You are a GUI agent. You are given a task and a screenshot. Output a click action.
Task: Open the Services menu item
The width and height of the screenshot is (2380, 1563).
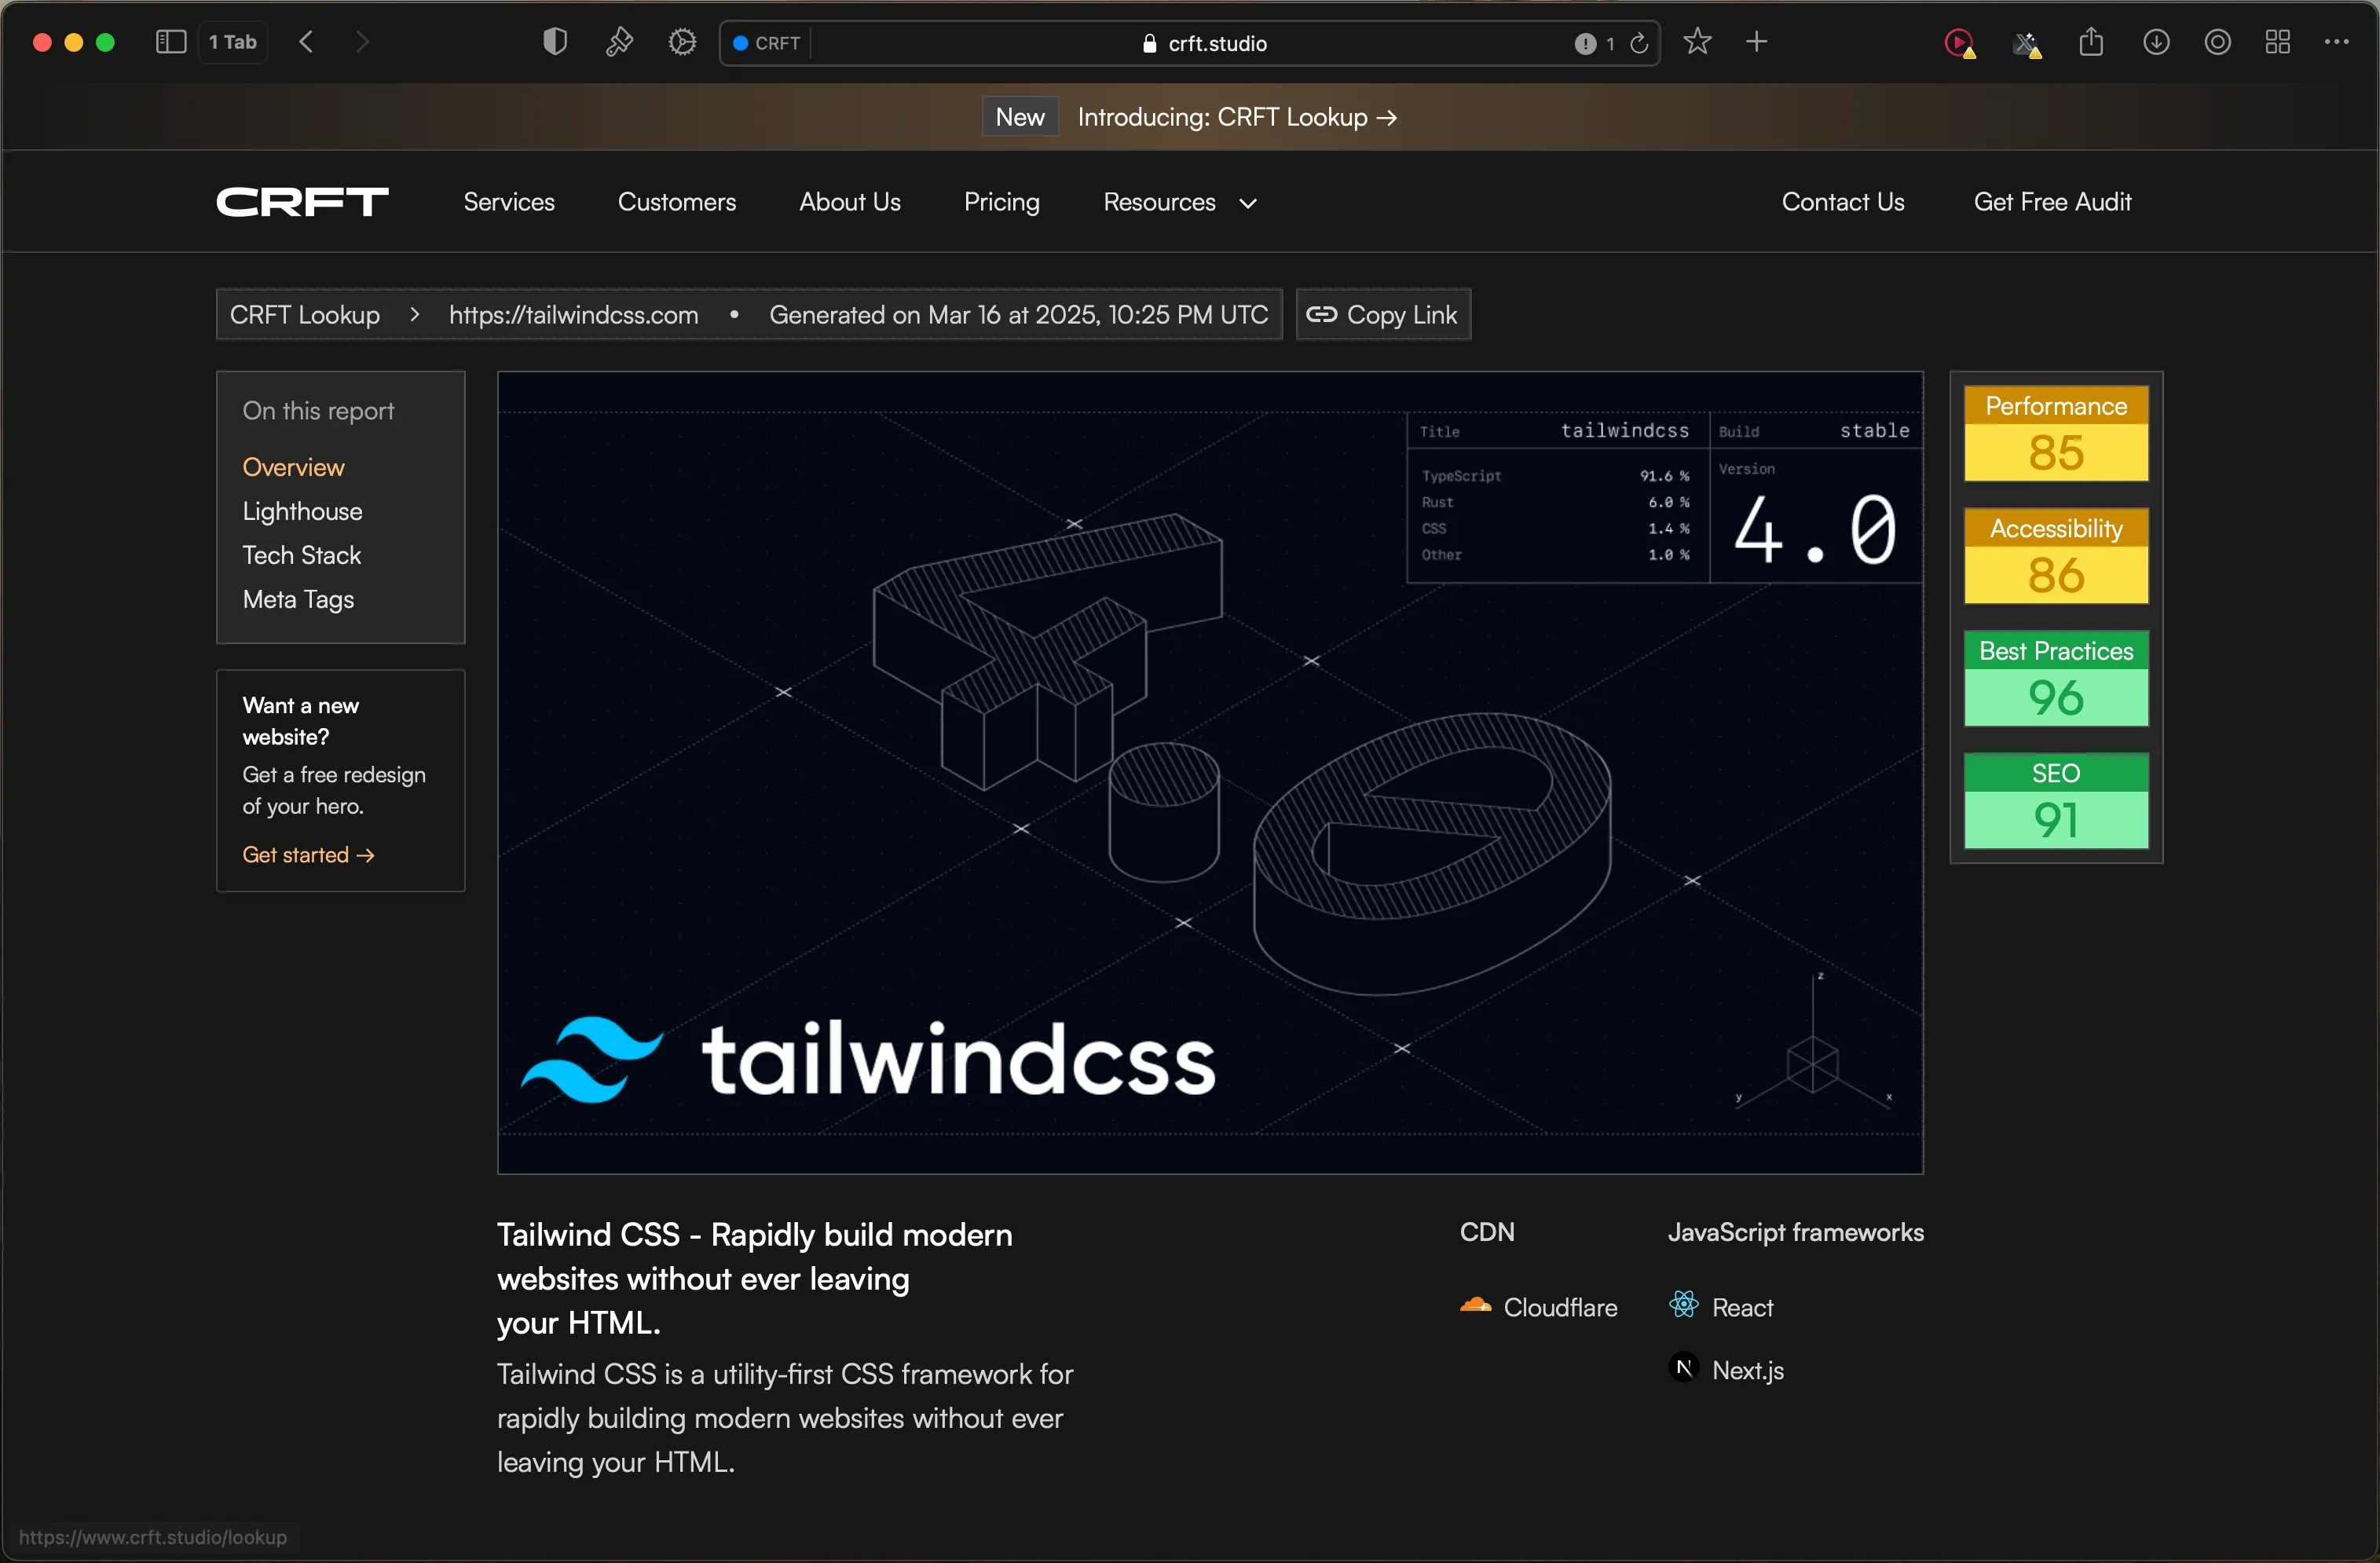point(509,202)
